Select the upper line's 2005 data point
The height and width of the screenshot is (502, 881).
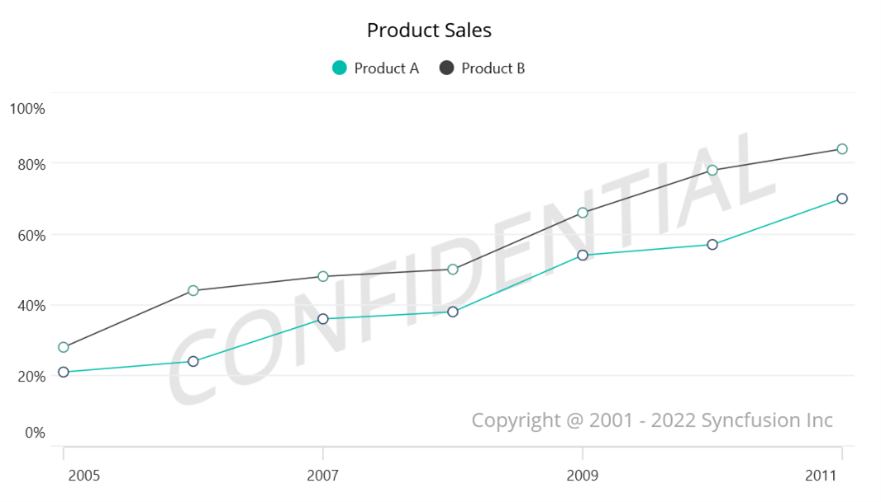coord(64,347)
